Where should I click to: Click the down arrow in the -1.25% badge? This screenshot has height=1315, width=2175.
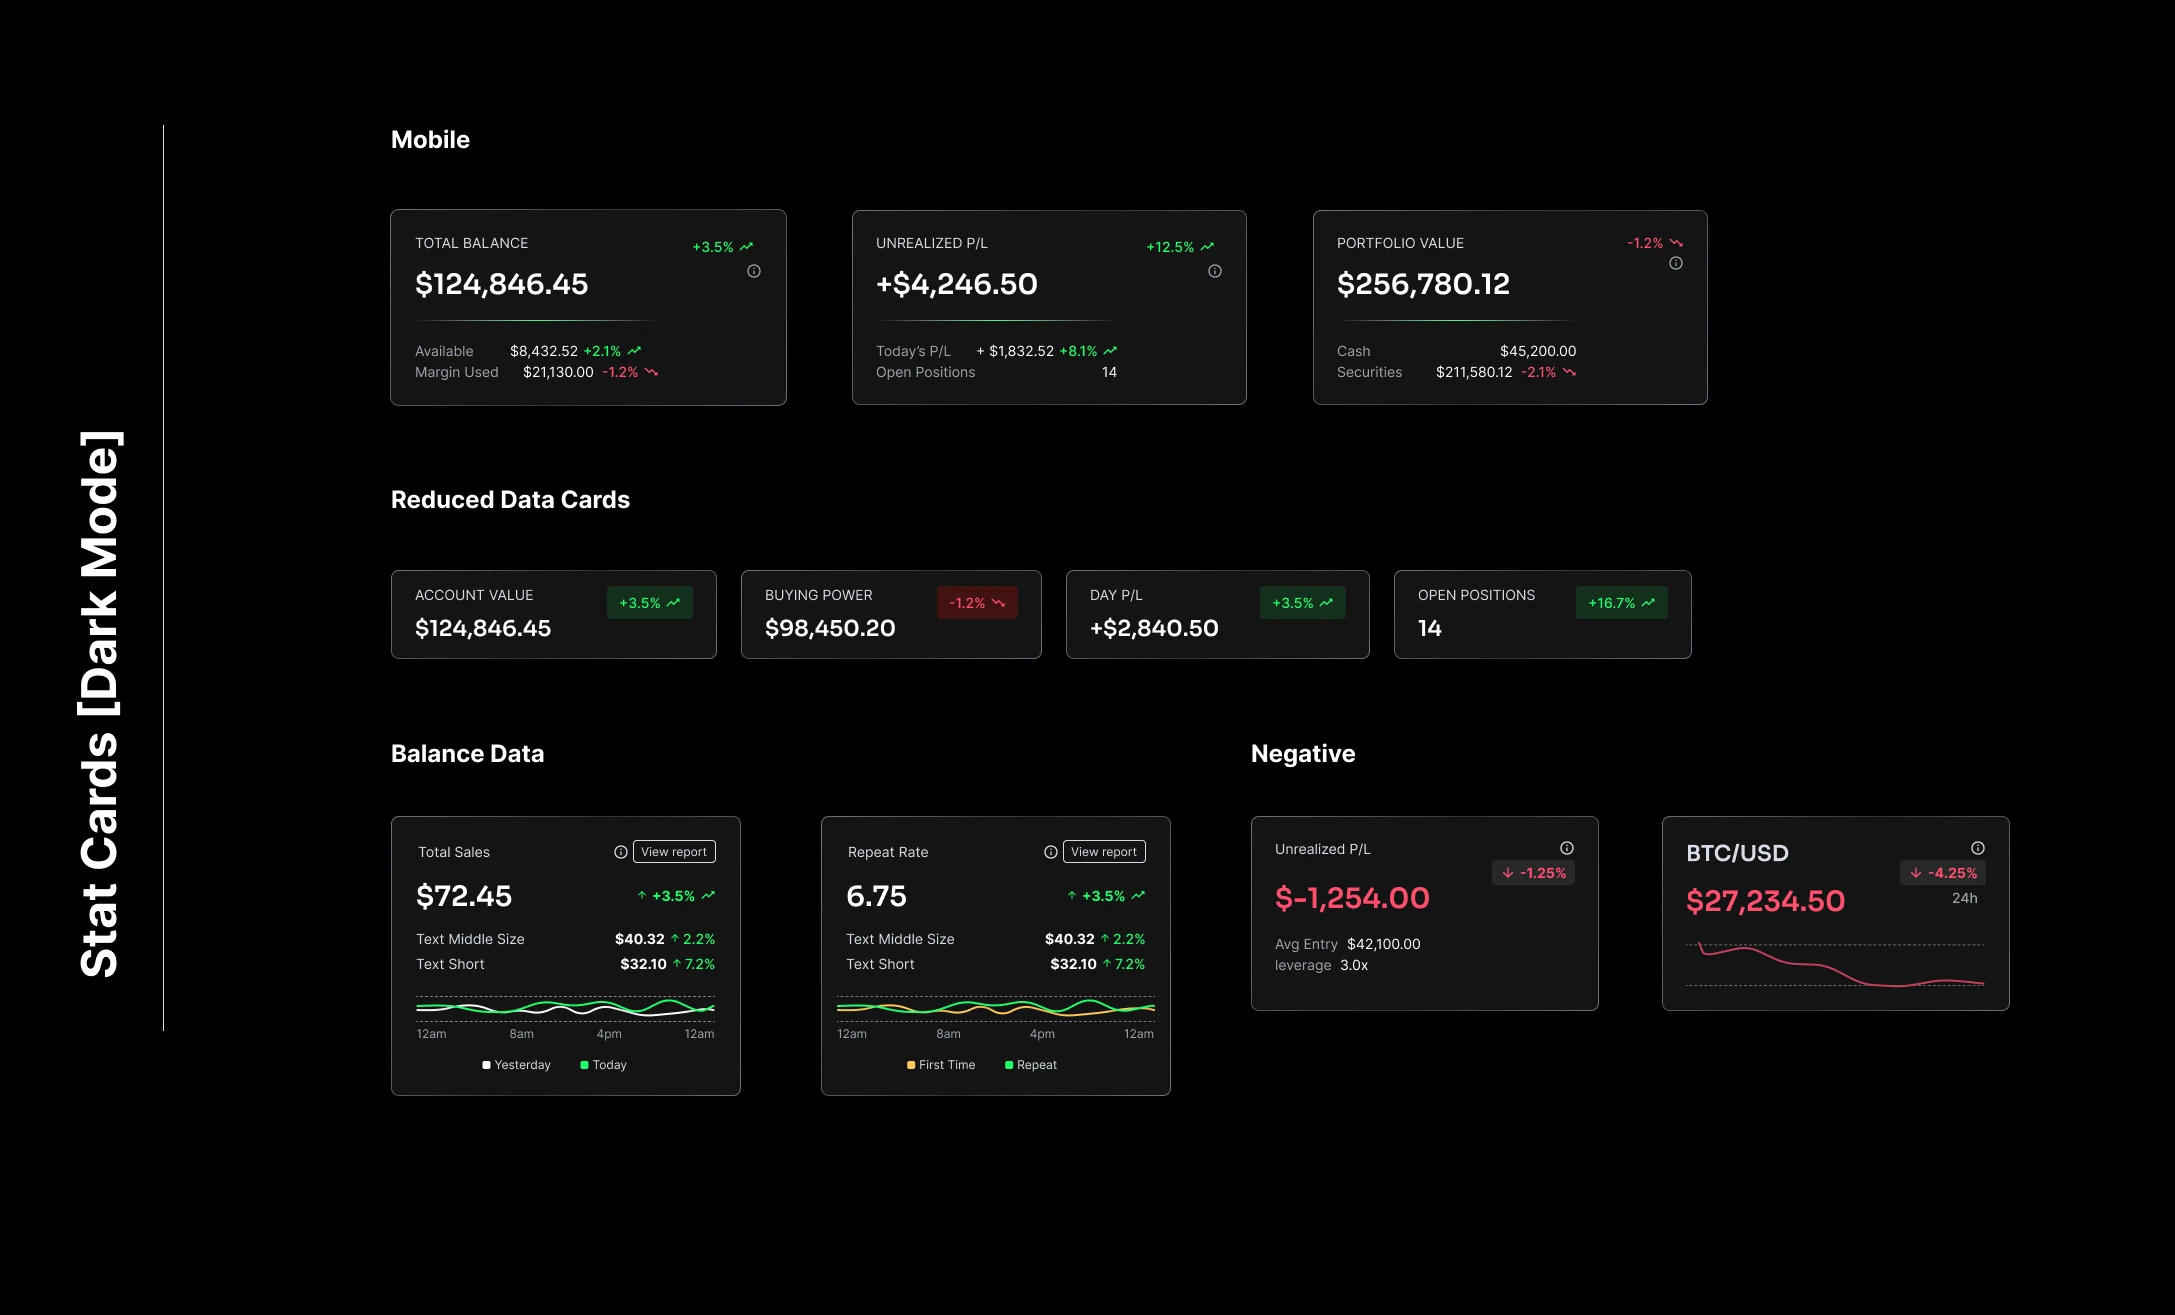pos(1509,872)
